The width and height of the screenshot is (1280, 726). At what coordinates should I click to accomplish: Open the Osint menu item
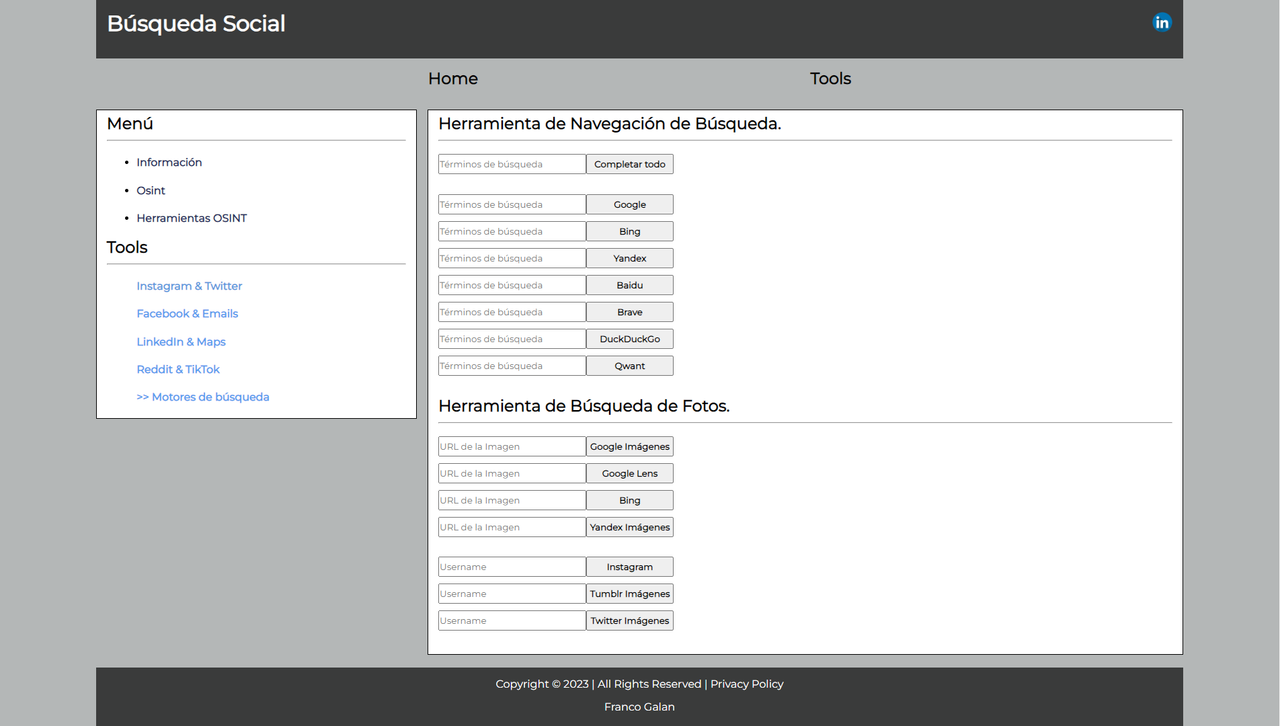pos(151,190)
